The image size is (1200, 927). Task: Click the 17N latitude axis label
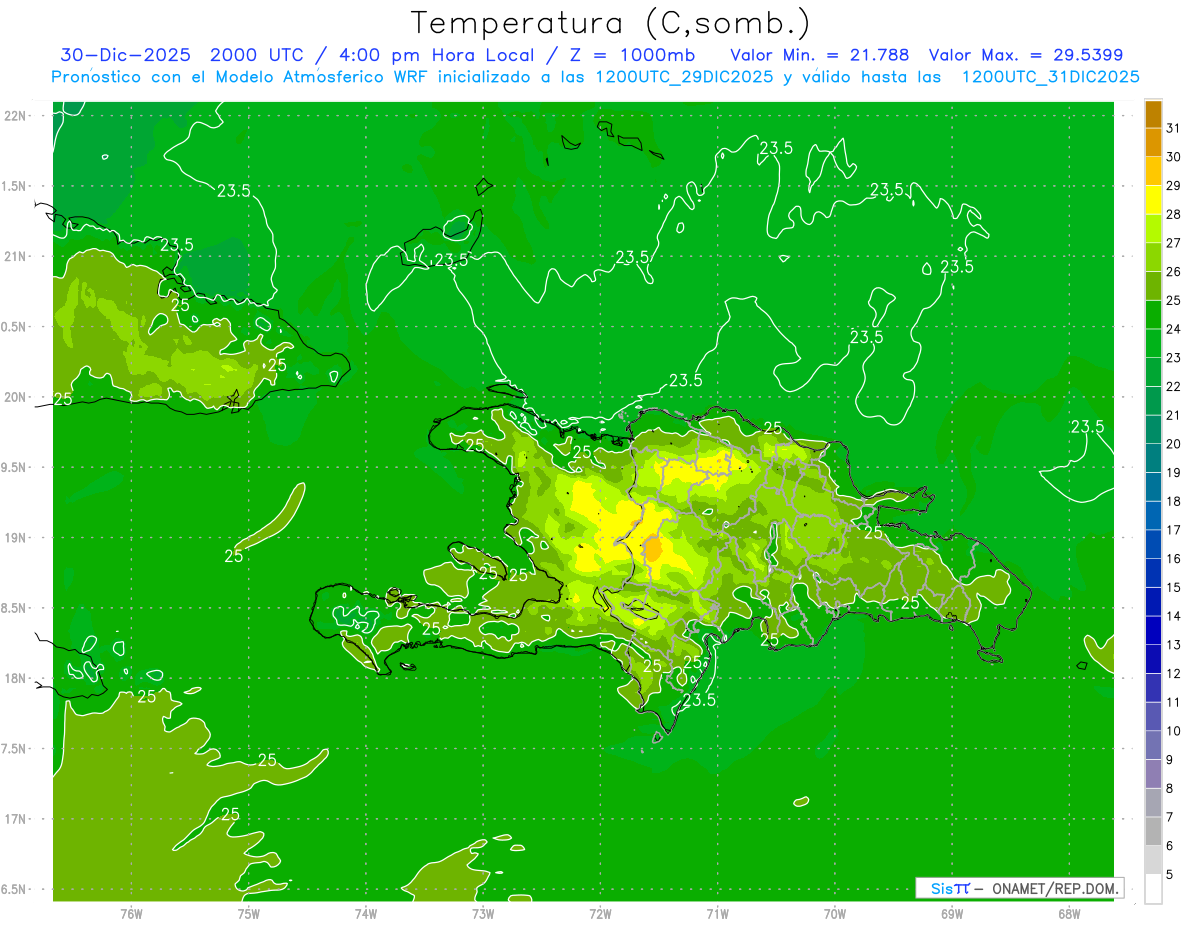pos(17,819)
